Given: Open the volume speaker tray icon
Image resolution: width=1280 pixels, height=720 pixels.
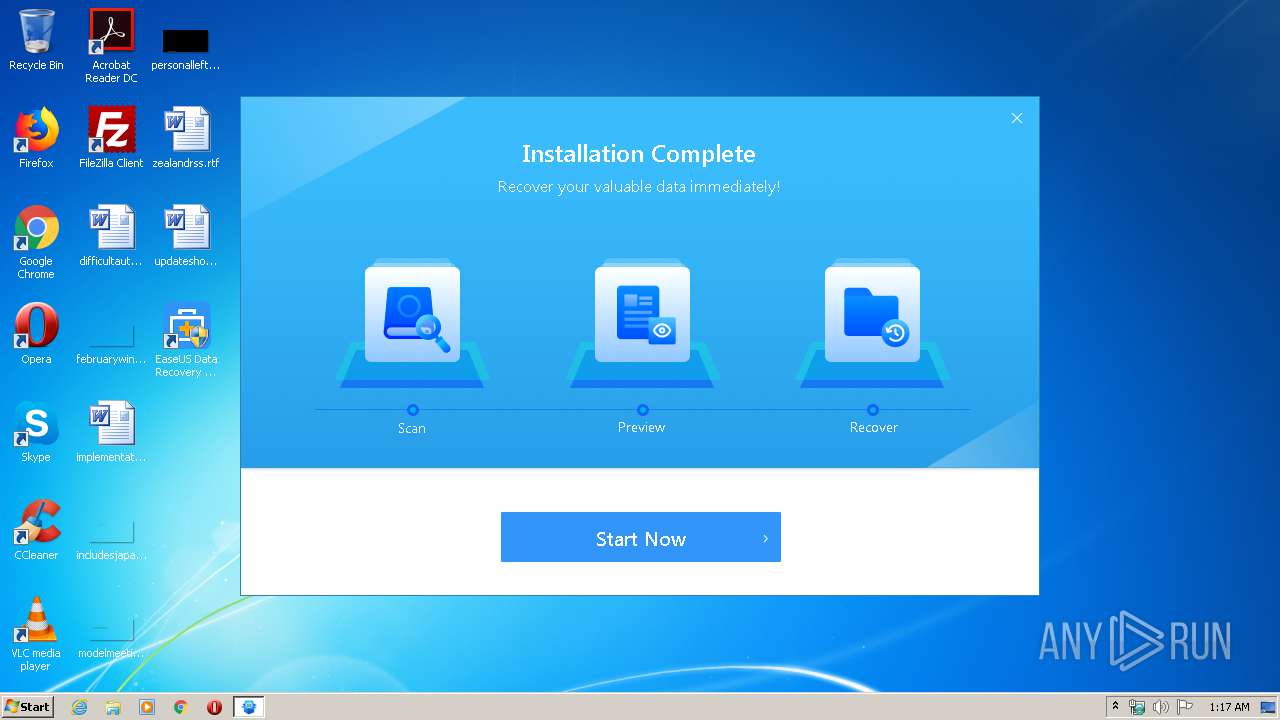Looking at the screenshot, I should (x=1161, y=707).
